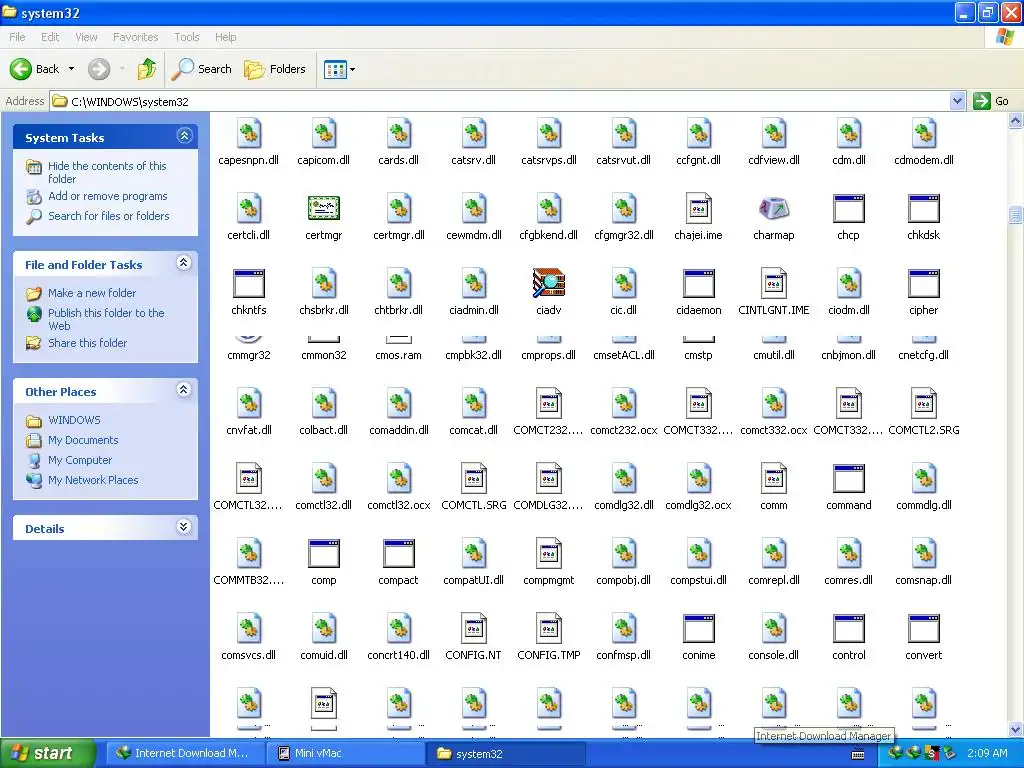
Task: Go to My Network Places link
Action: pos(93,480)
